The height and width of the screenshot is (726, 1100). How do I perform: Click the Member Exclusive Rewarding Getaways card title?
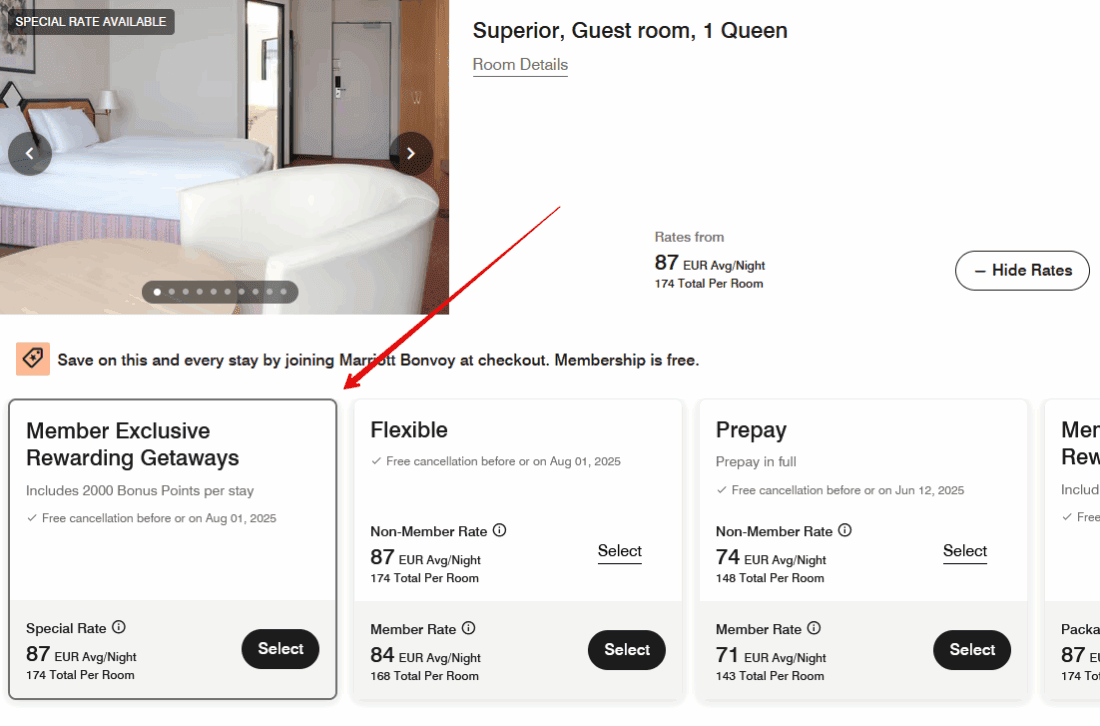click(132, 444)
